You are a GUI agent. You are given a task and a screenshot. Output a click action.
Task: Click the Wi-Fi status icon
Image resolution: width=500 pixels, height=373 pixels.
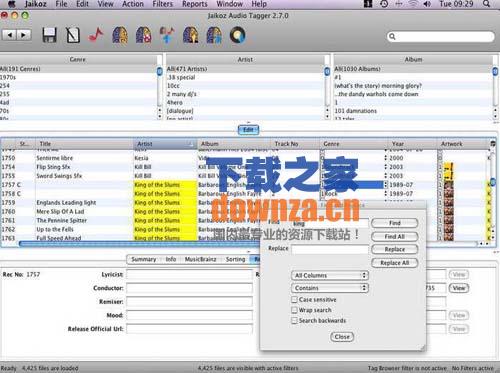413,4
